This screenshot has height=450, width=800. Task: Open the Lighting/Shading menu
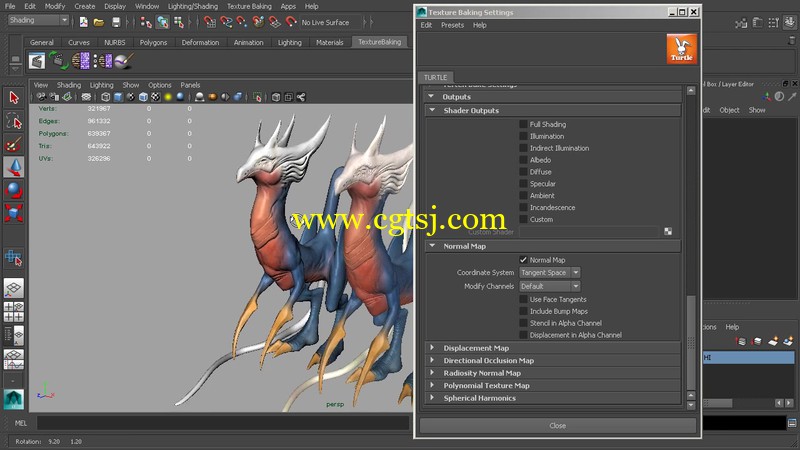coord(193,6)
